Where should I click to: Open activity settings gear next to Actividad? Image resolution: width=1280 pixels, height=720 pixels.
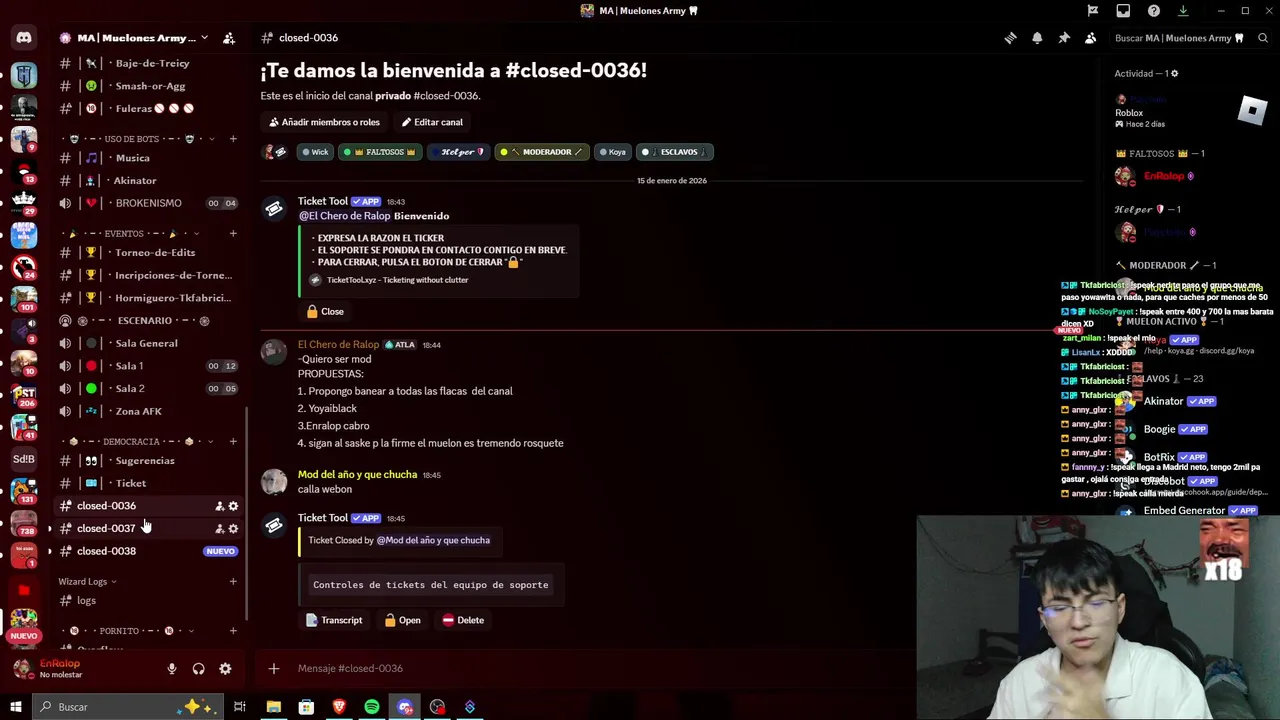pyautogui.click(x=1174, y=73)
